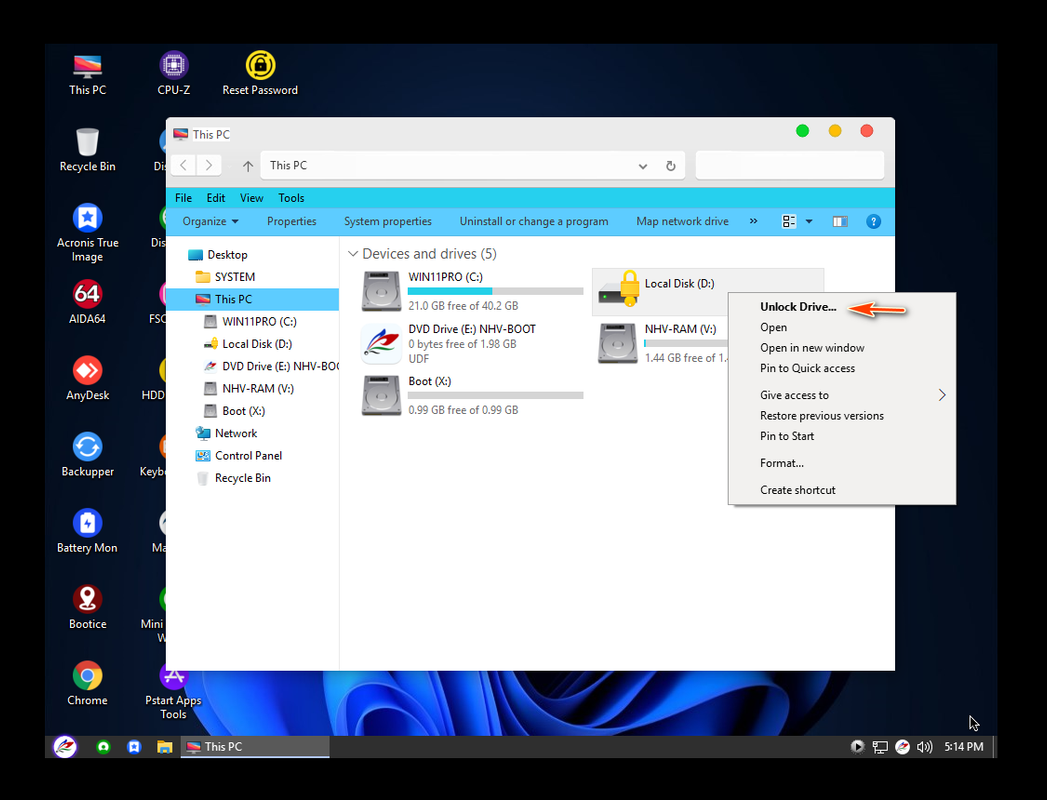
Task: Select DVD Drive (E:) NHV-BOOT icon
Action: (381, 343)
